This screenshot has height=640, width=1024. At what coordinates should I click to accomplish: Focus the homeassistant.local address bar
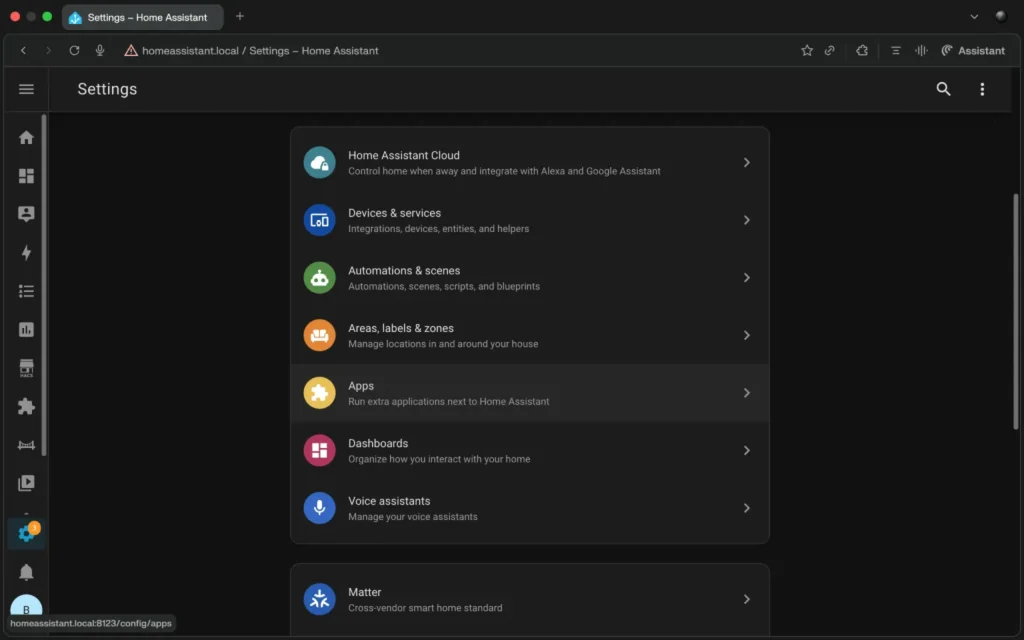(x=260, y=50)
